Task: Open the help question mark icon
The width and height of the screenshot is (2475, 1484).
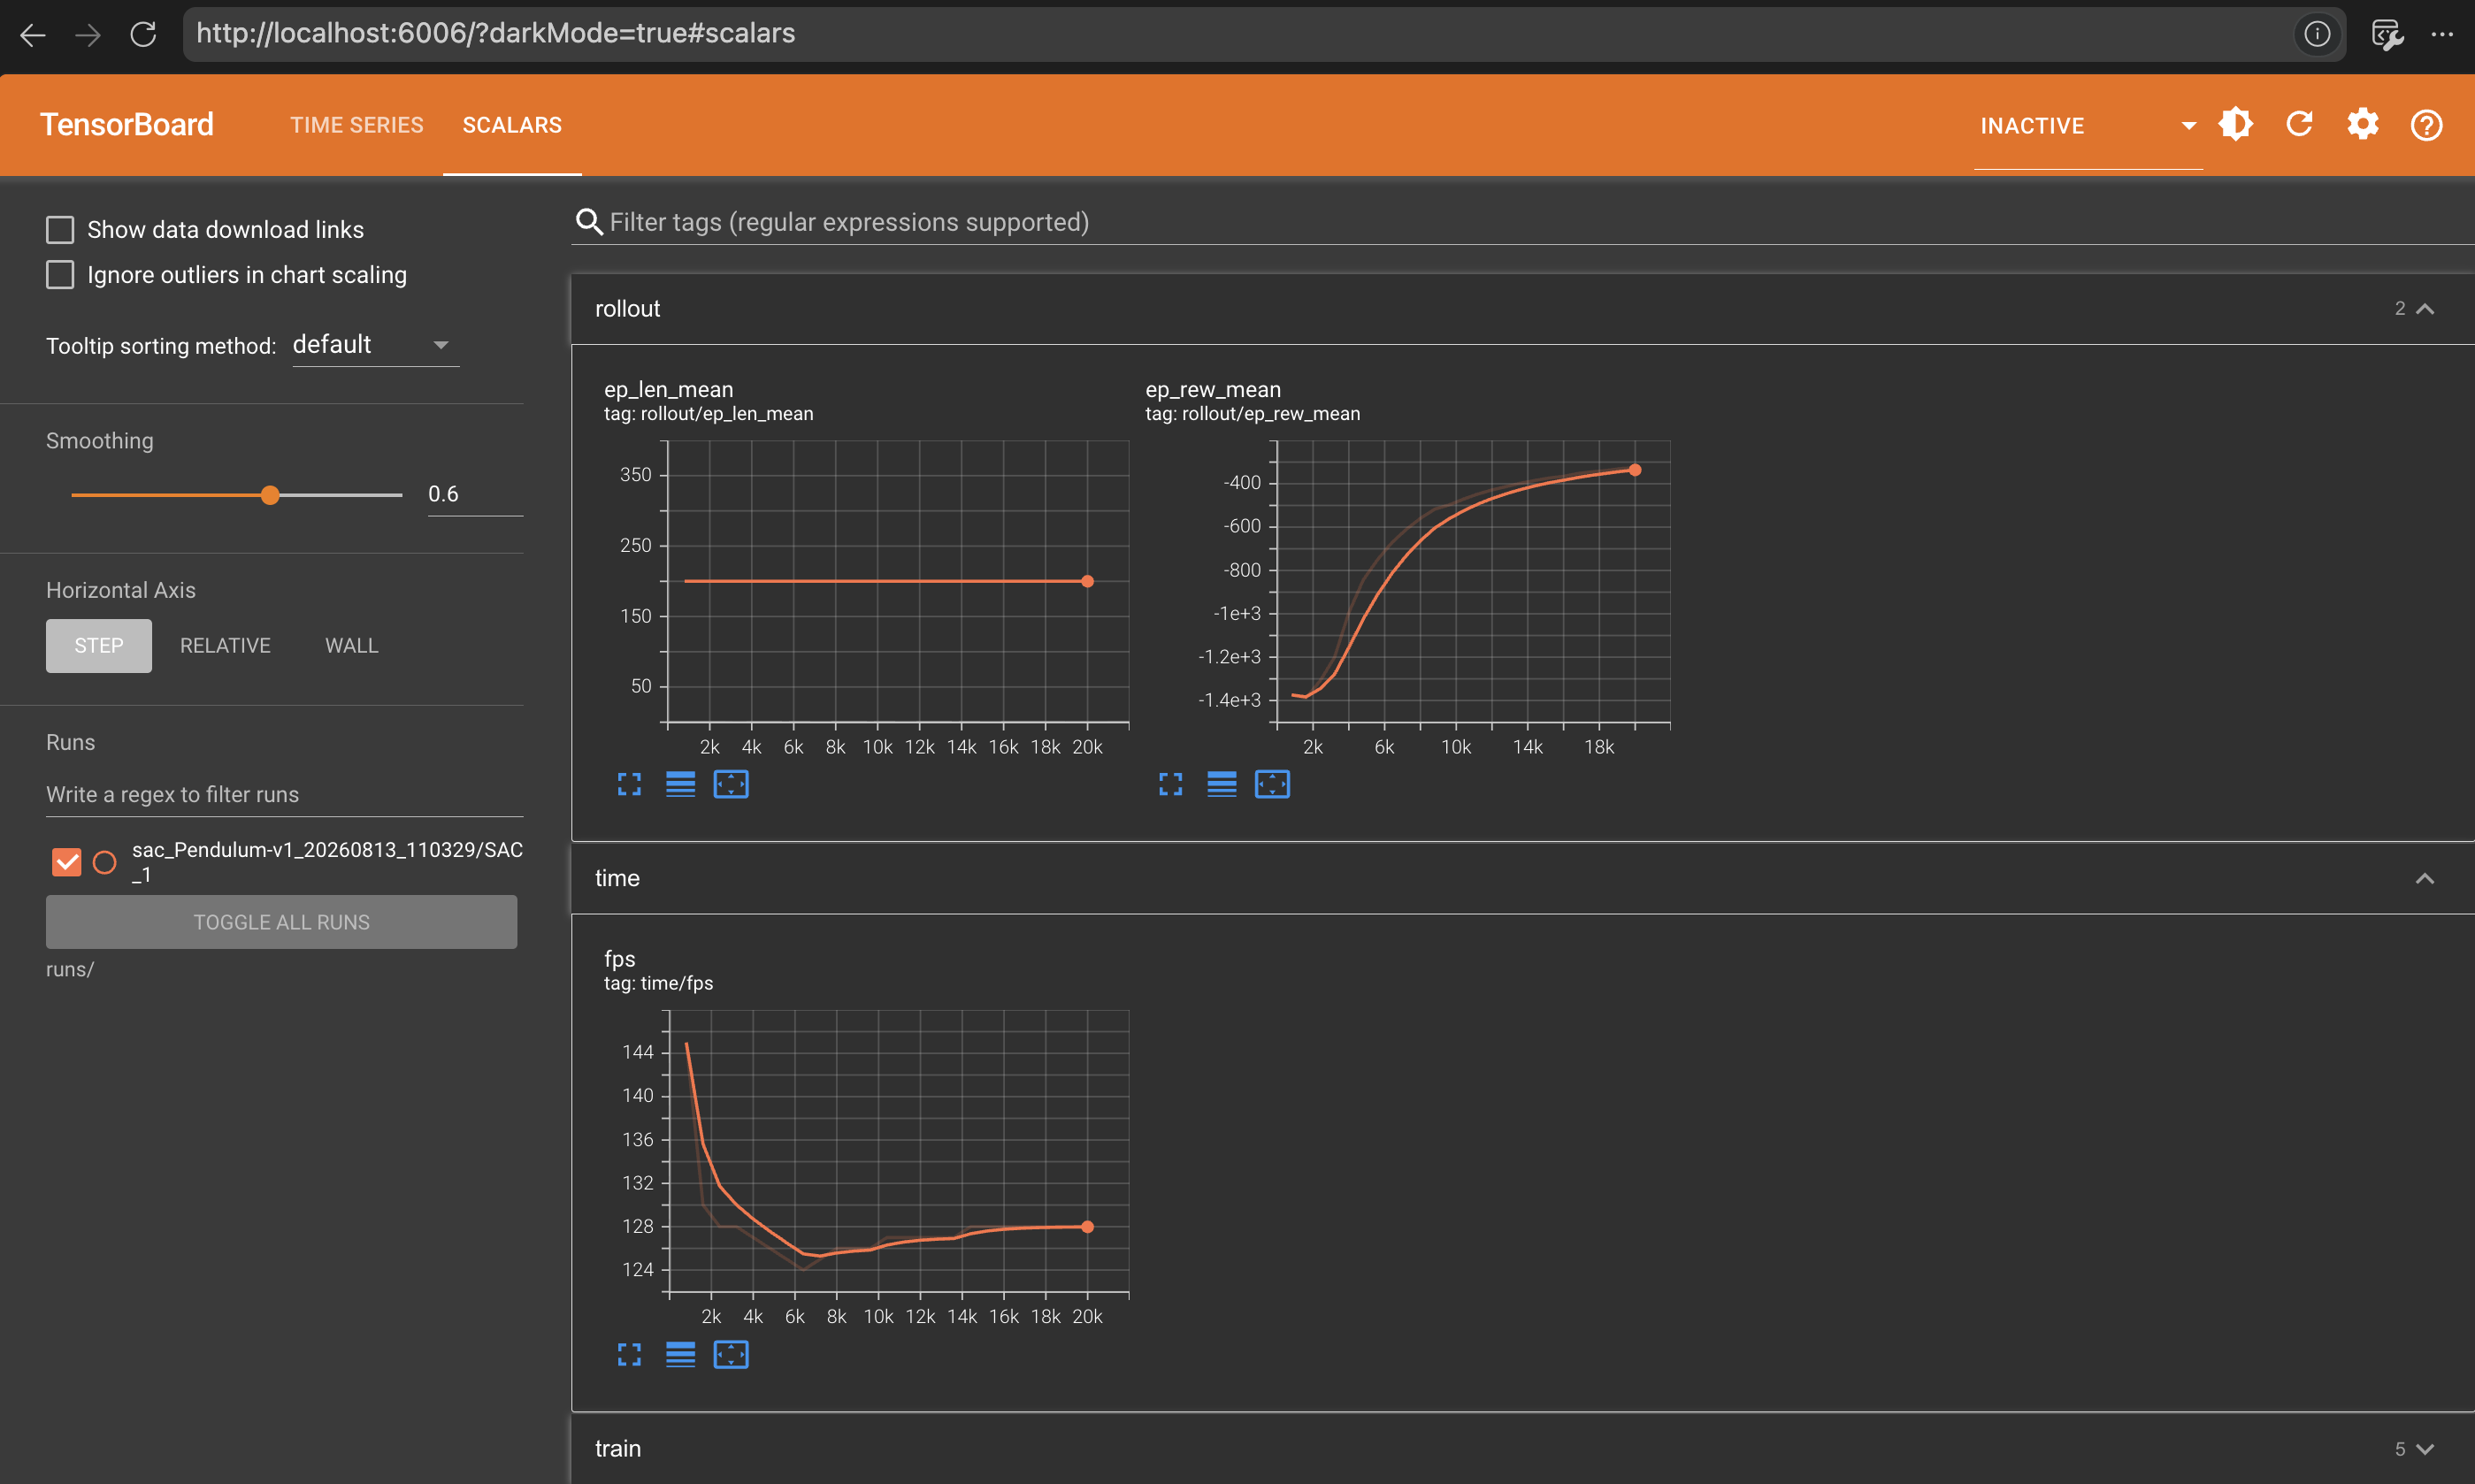Action: click(2426, 125)
